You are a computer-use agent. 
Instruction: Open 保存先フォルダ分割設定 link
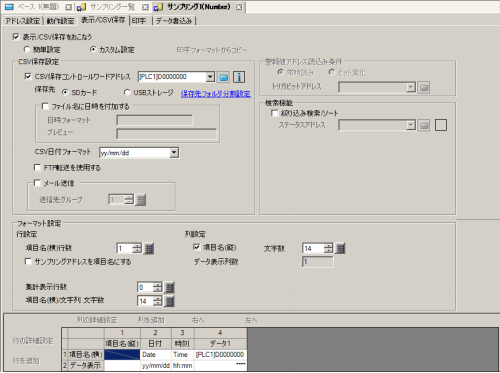click(216, 94)
